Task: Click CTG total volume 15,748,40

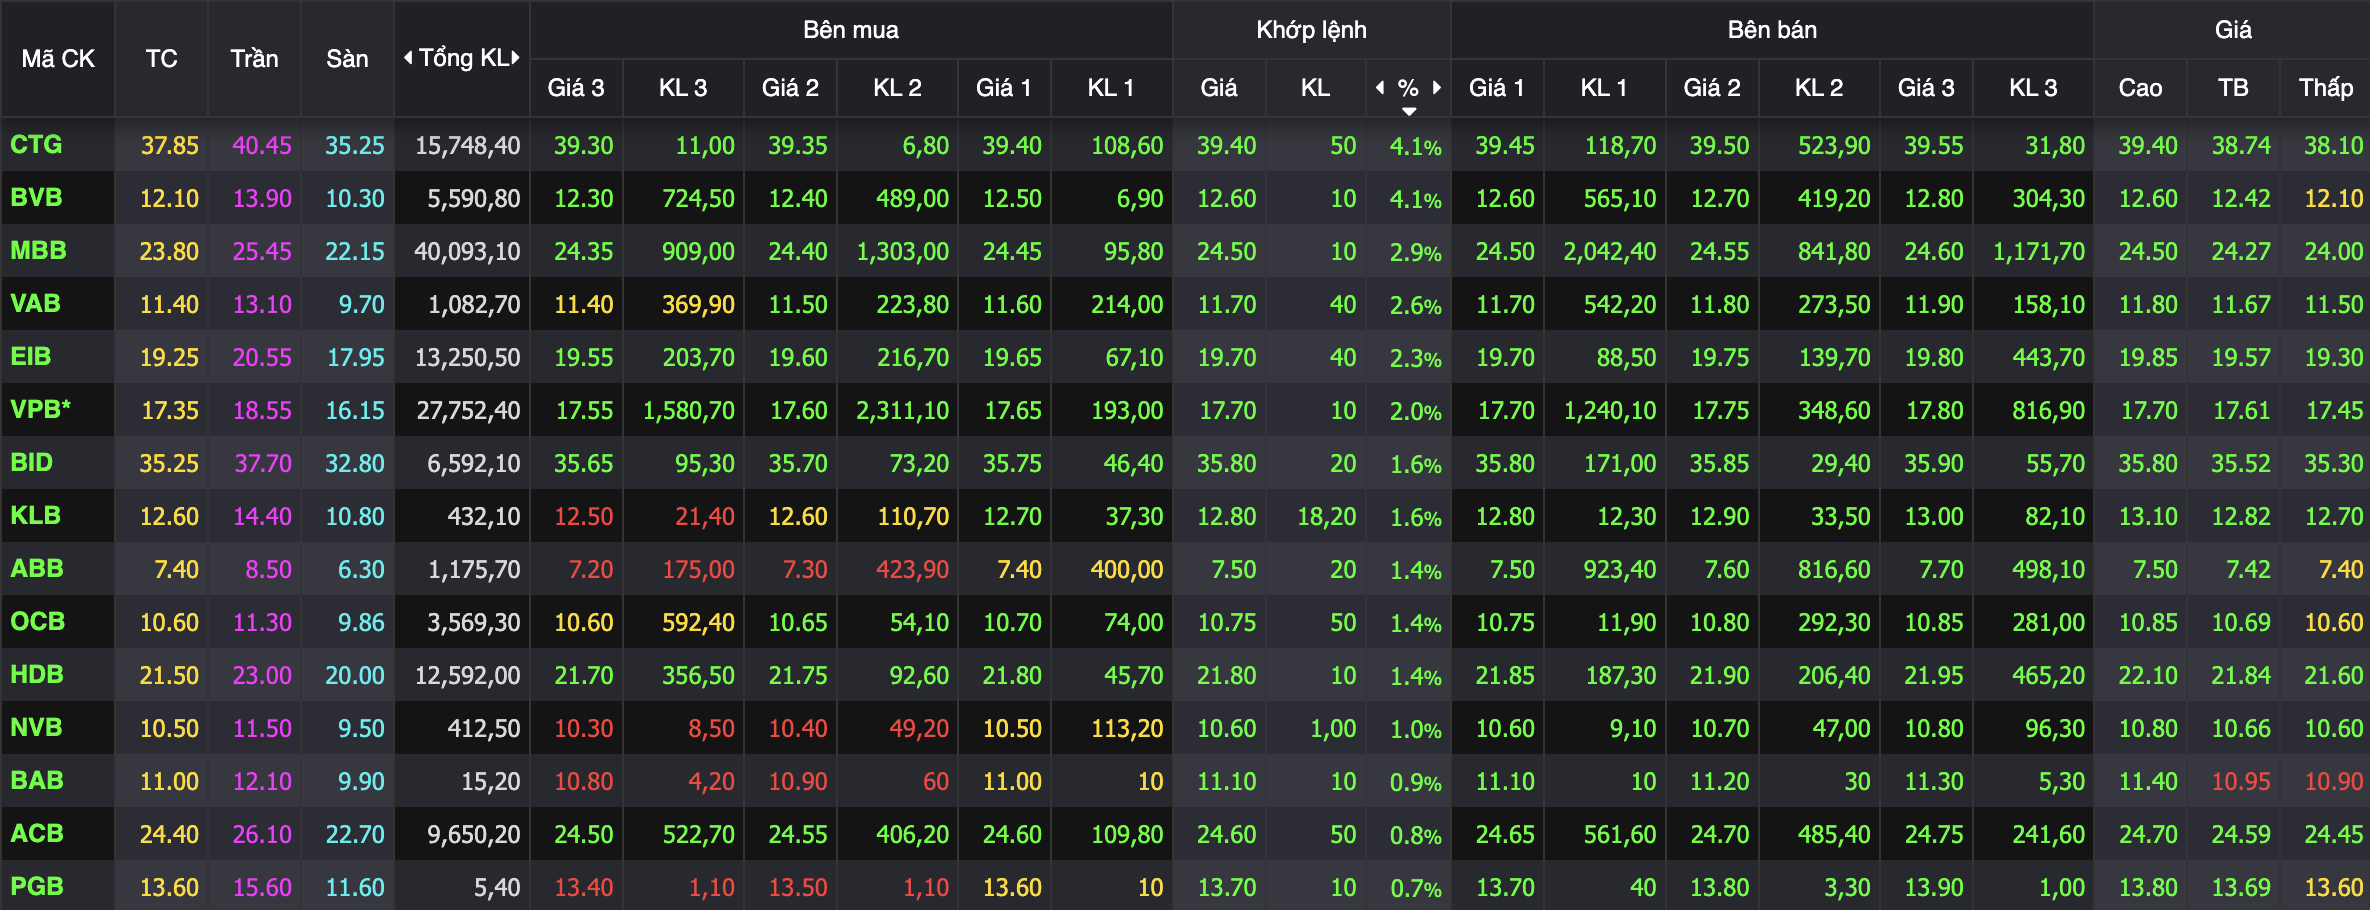Action: 467,146
